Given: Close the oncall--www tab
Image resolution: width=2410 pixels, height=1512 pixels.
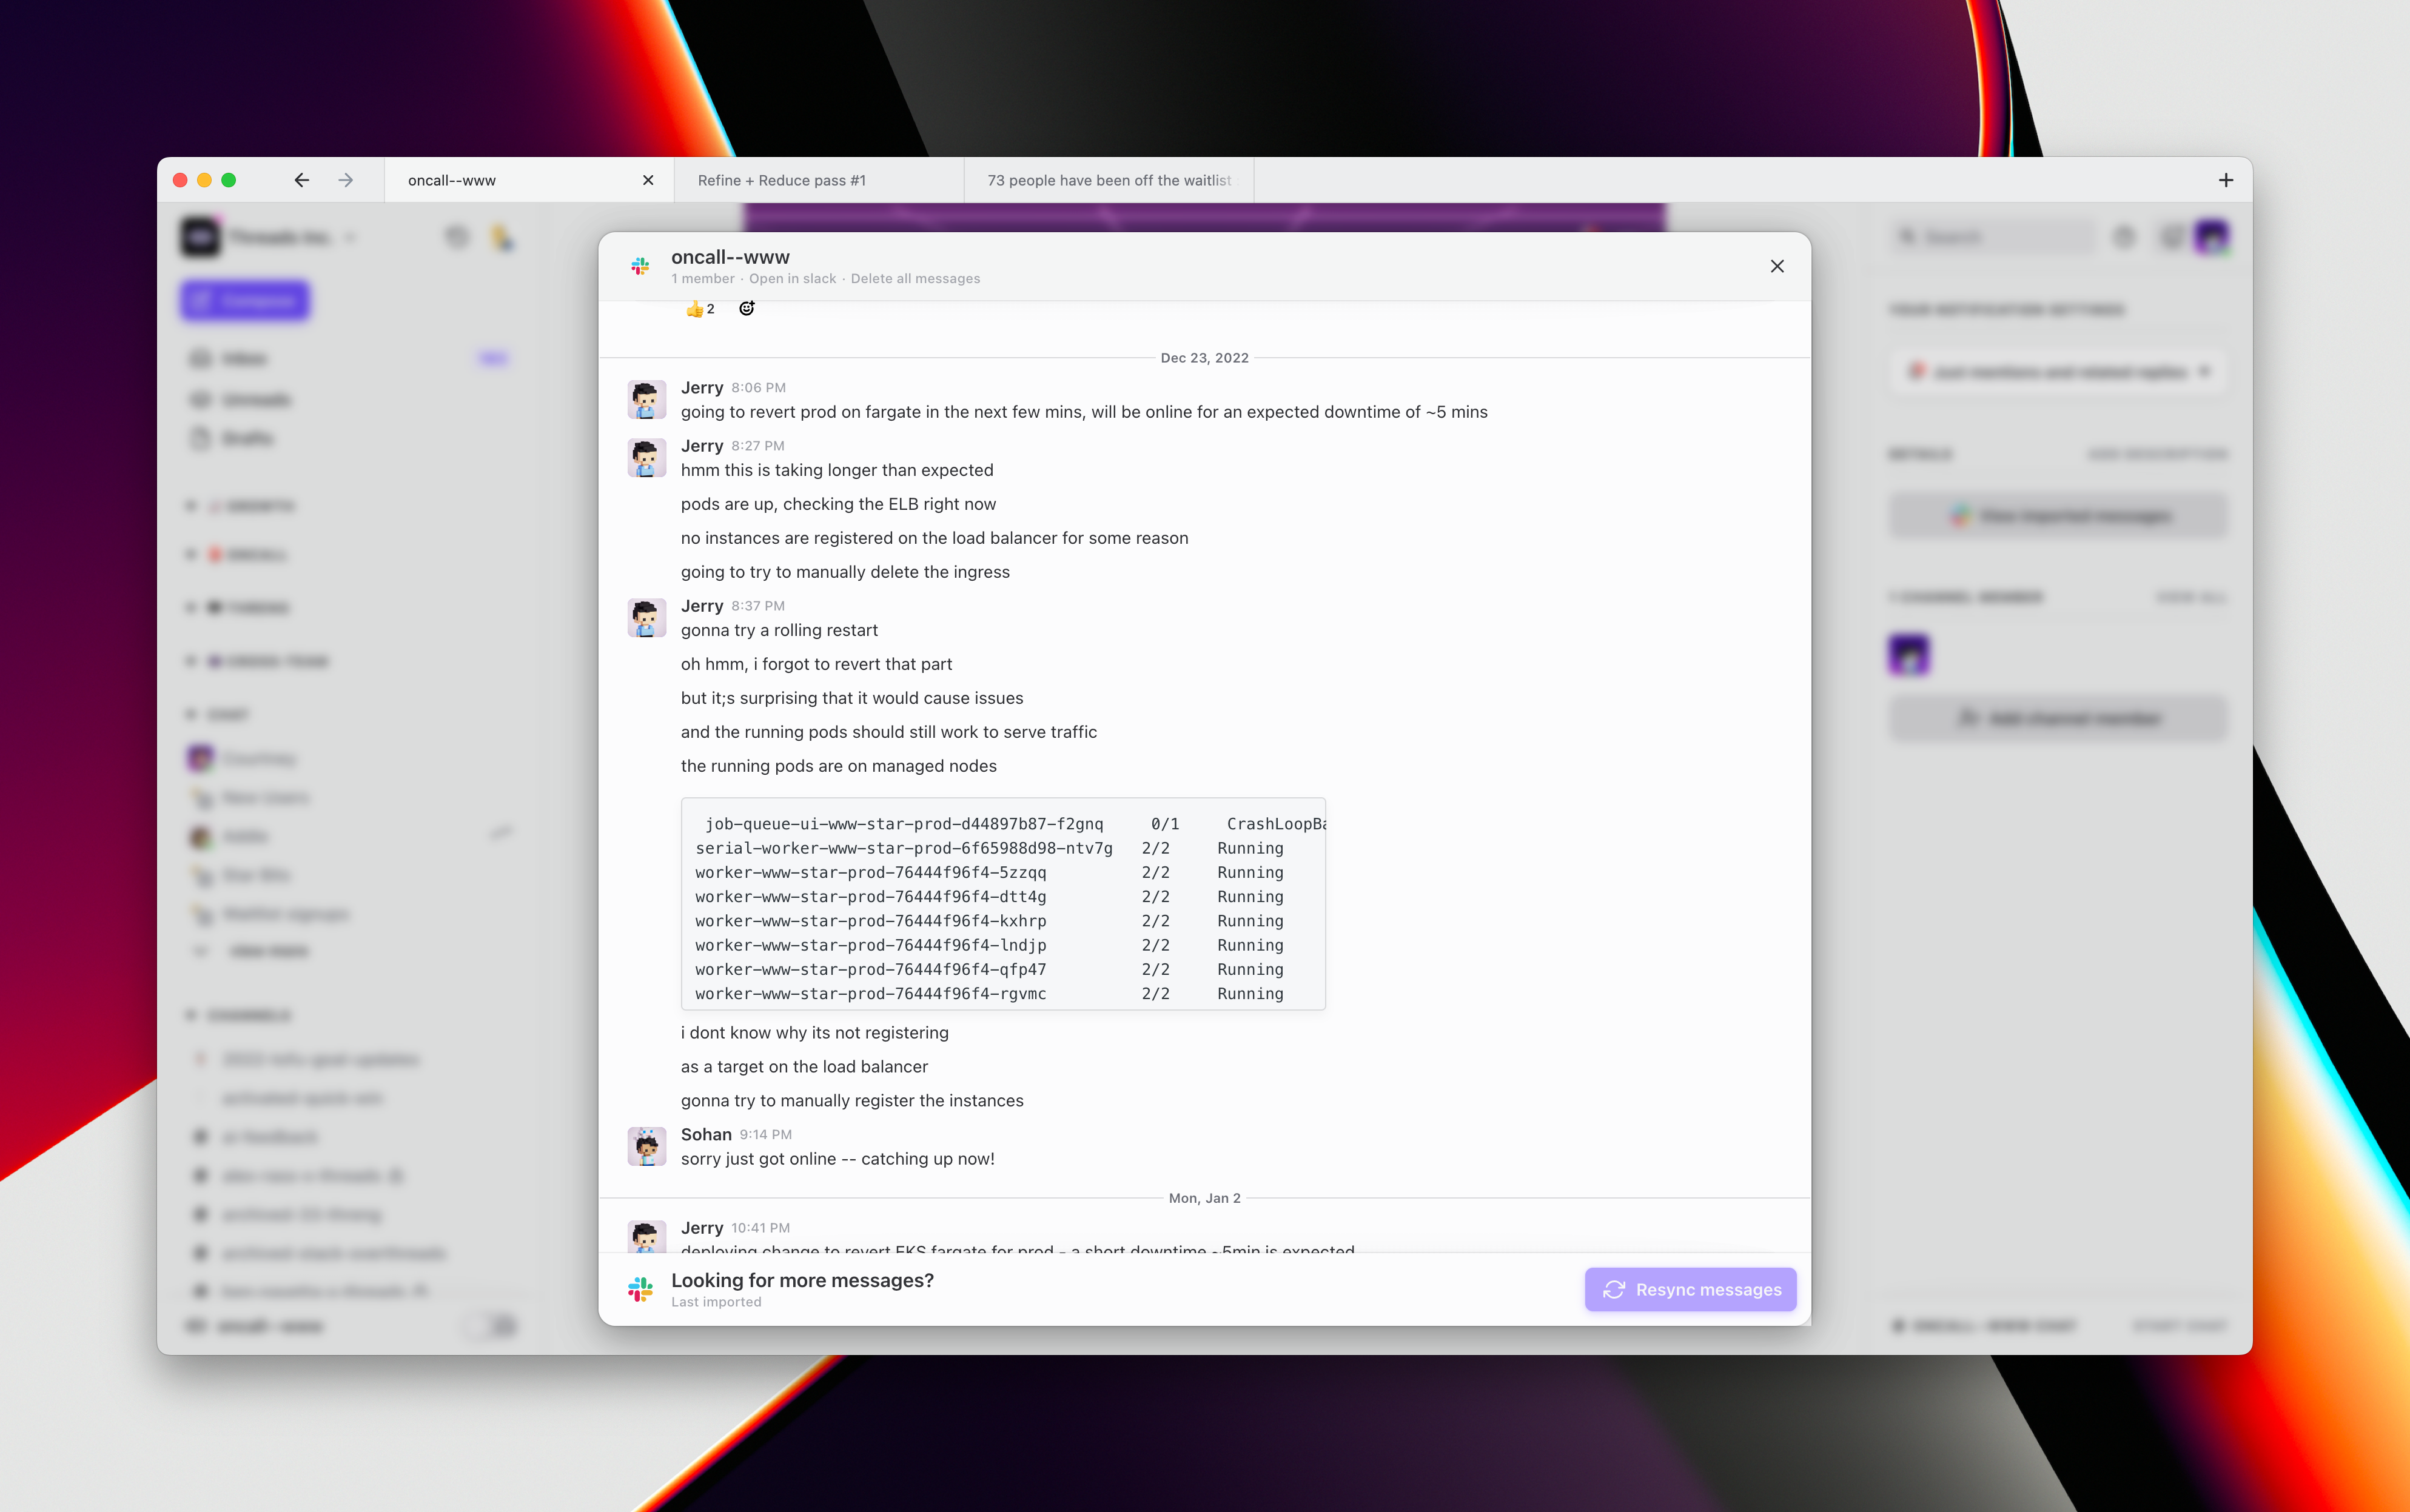Looking at the screenshot, I should 648,180.
